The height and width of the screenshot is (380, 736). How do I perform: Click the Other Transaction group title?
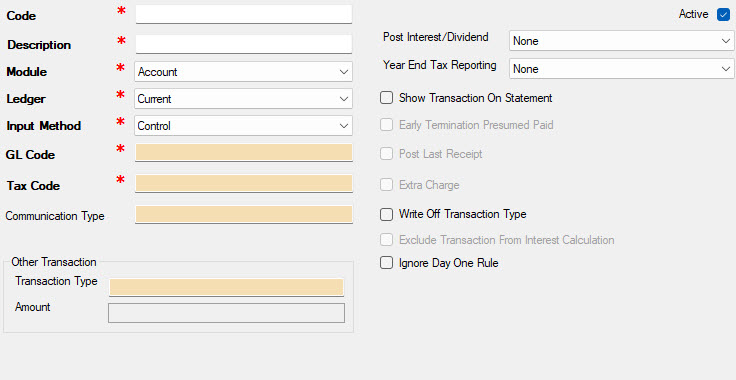click(x=54, y=262)
